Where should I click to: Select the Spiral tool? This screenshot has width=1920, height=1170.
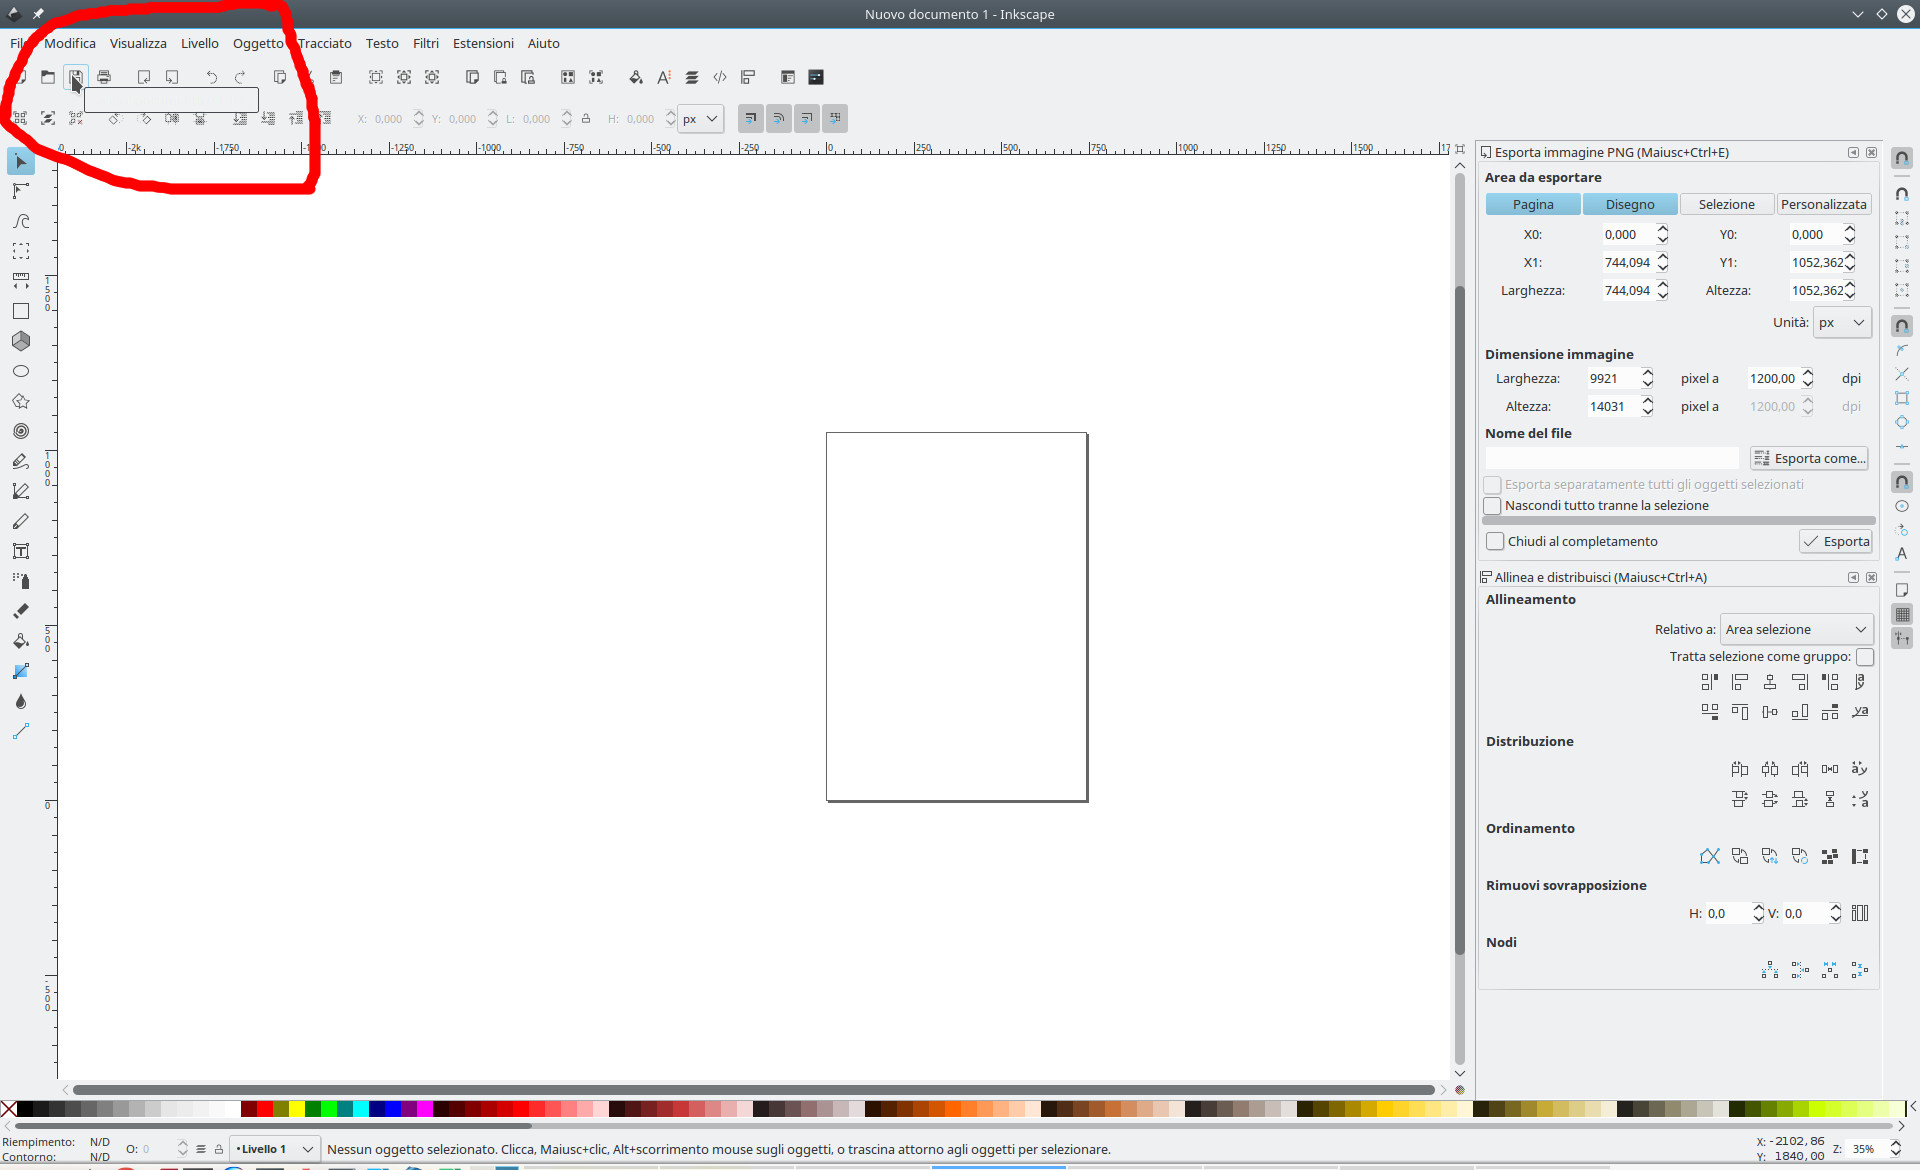(x=20, y=431)
